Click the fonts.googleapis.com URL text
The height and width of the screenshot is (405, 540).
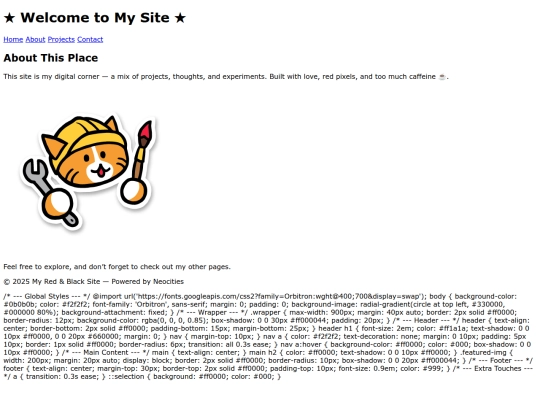279,297
